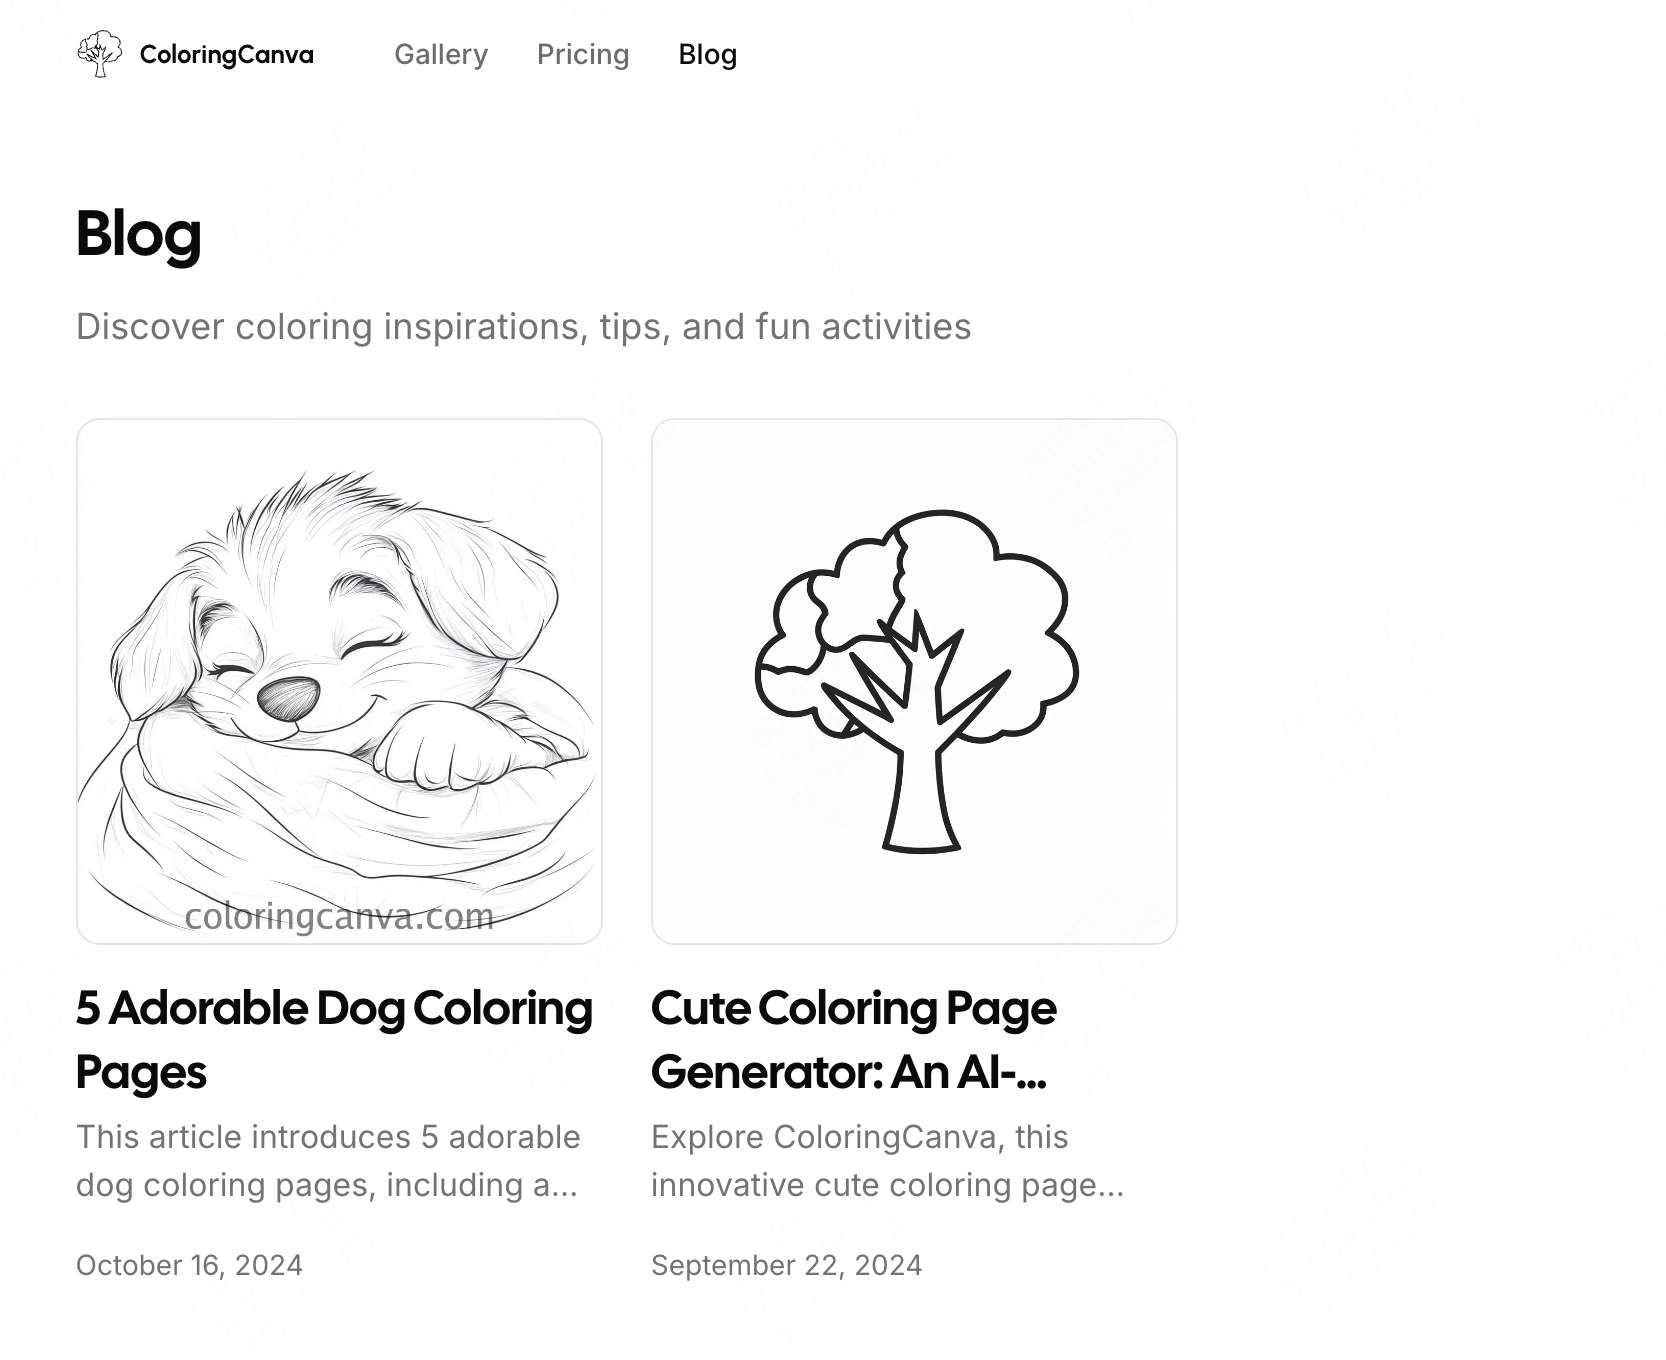
Task: Click the ColoringCanva tree logo icon
Action: click(100, 53)
